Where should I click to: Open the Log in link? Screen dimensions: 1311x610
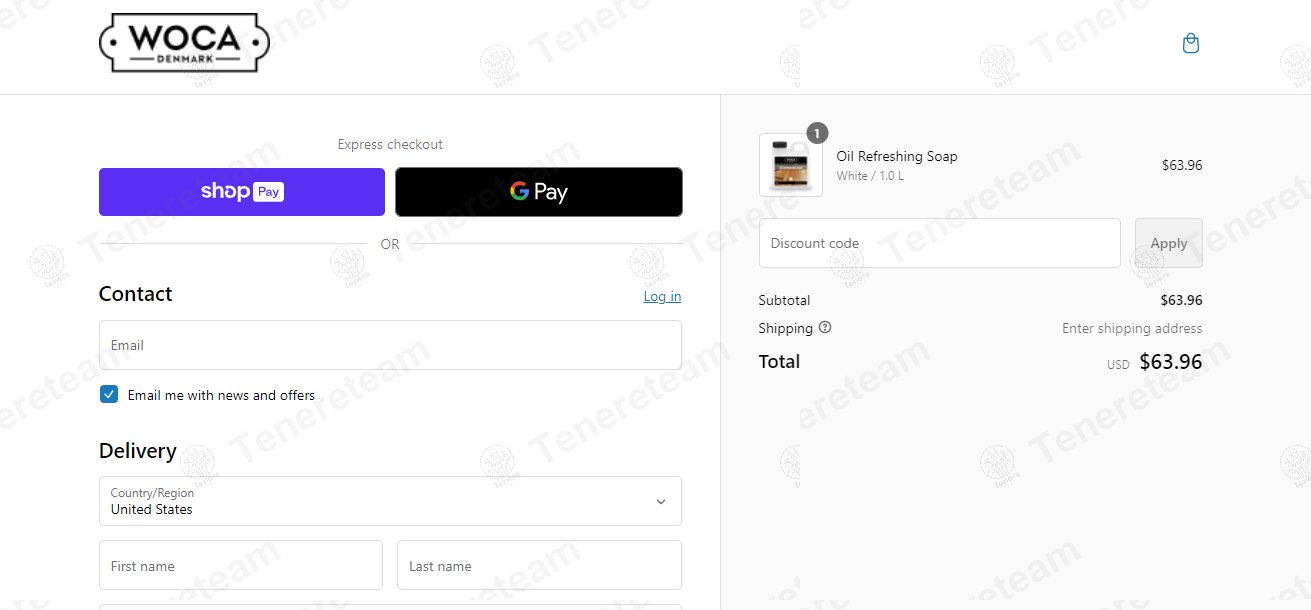tap(662, 296)
